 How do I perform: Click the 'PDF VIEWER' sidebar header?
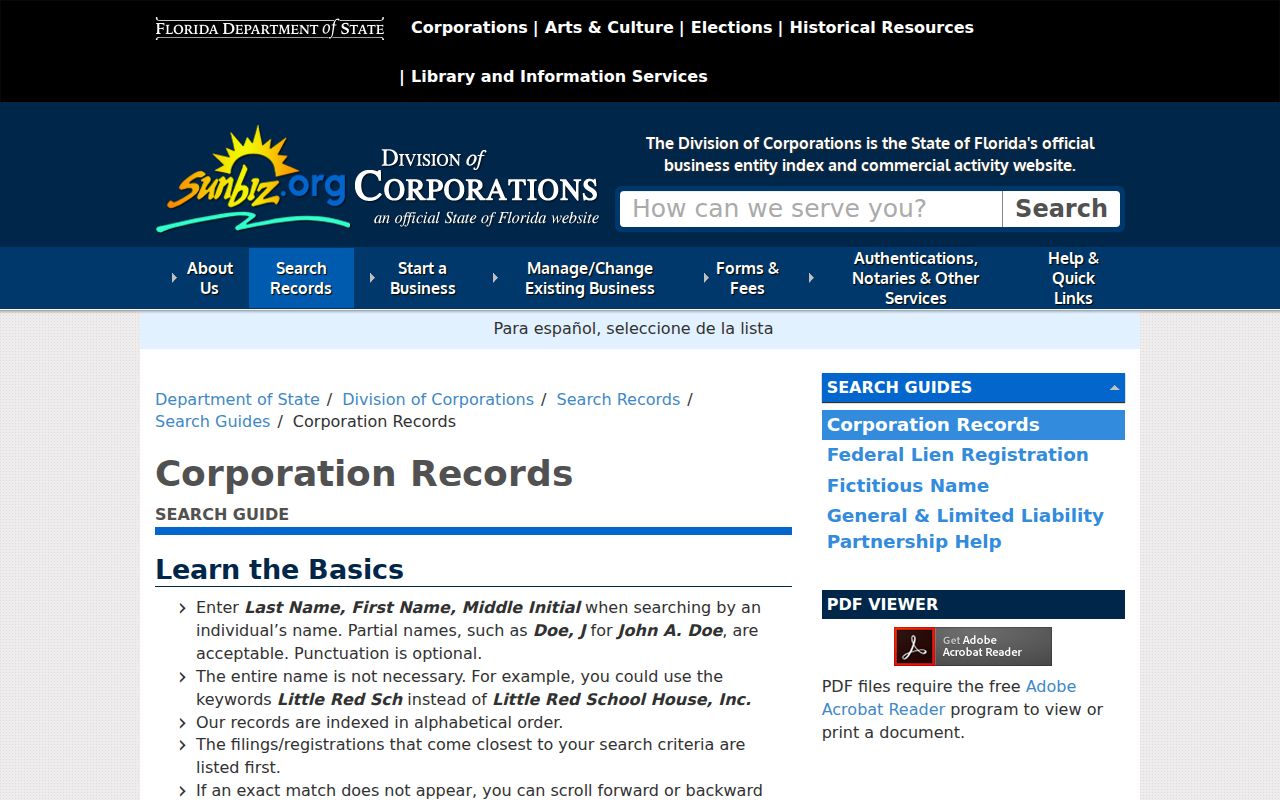click(x=973, y=604)
